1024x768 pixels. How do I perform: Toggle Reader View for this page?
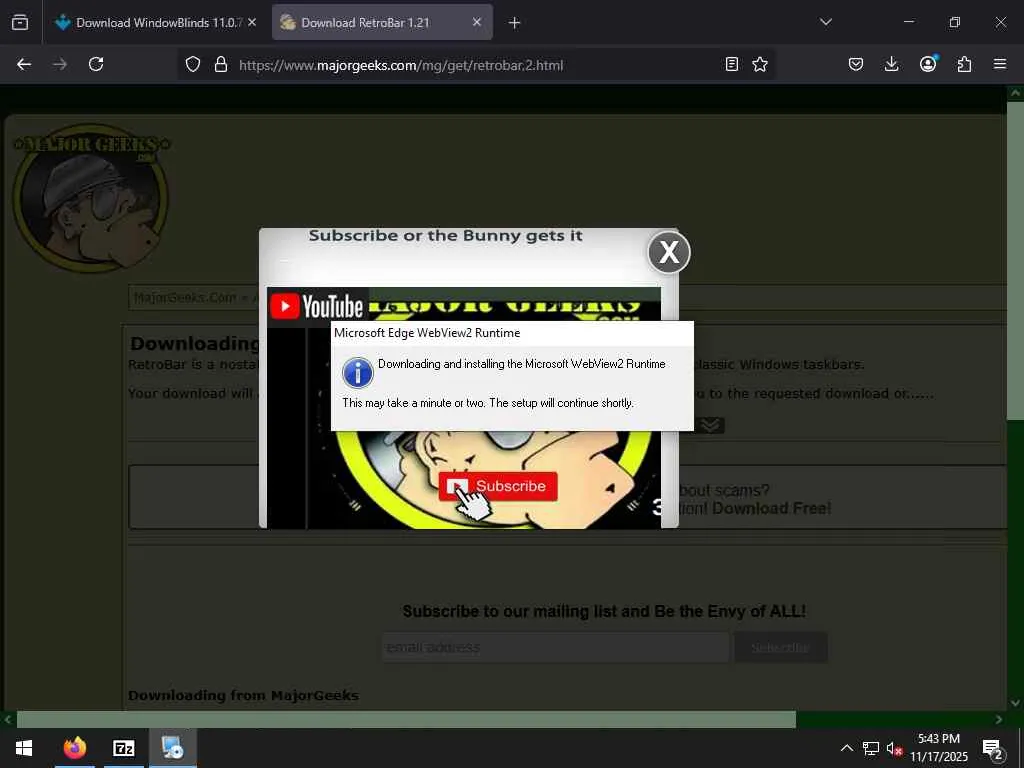(732, 65)
